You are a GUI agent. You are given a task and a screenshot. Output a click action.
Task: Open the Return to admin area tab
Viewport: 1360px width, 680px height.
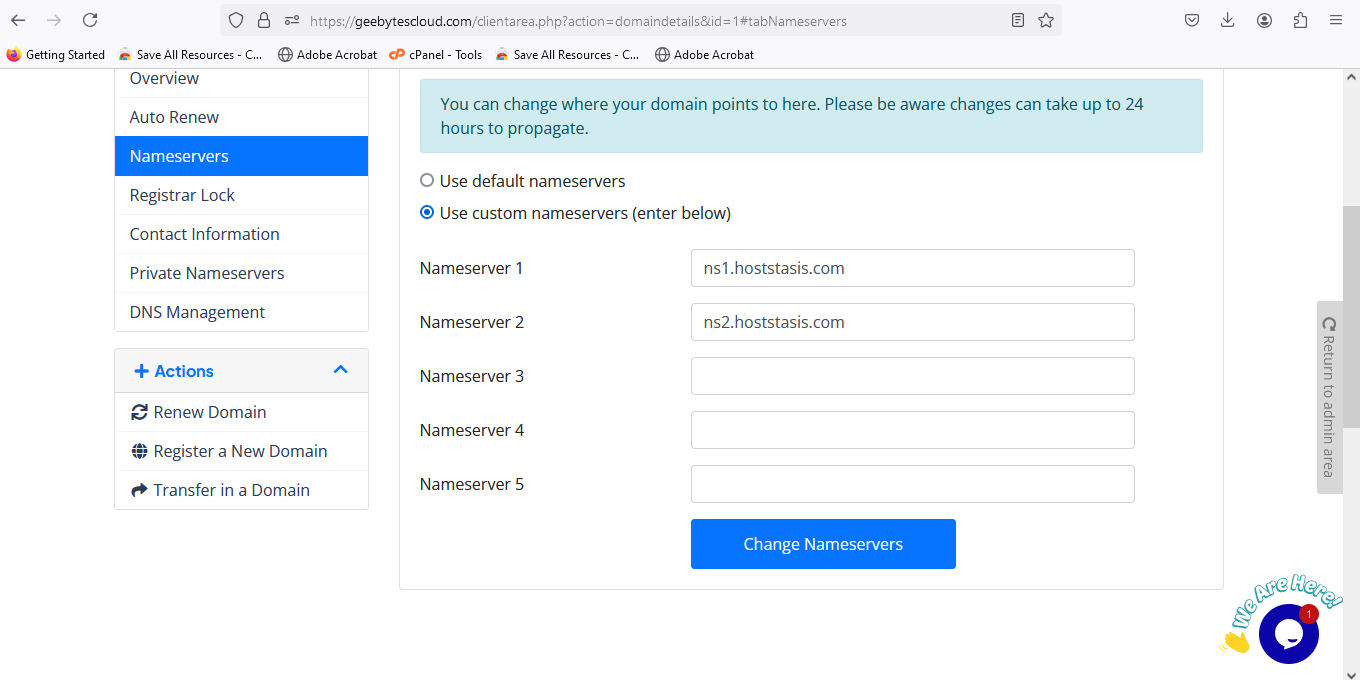1329,397
